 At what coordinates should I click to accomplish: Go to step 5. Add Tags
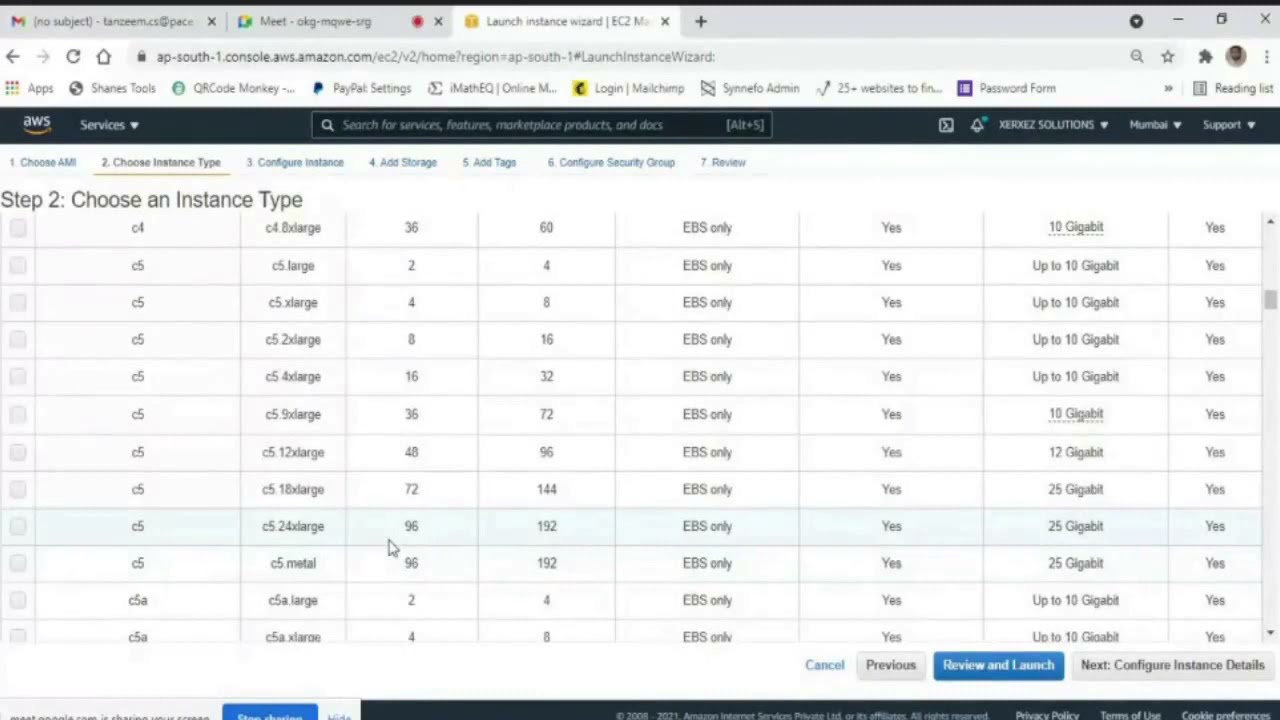(x=489, y=162)
